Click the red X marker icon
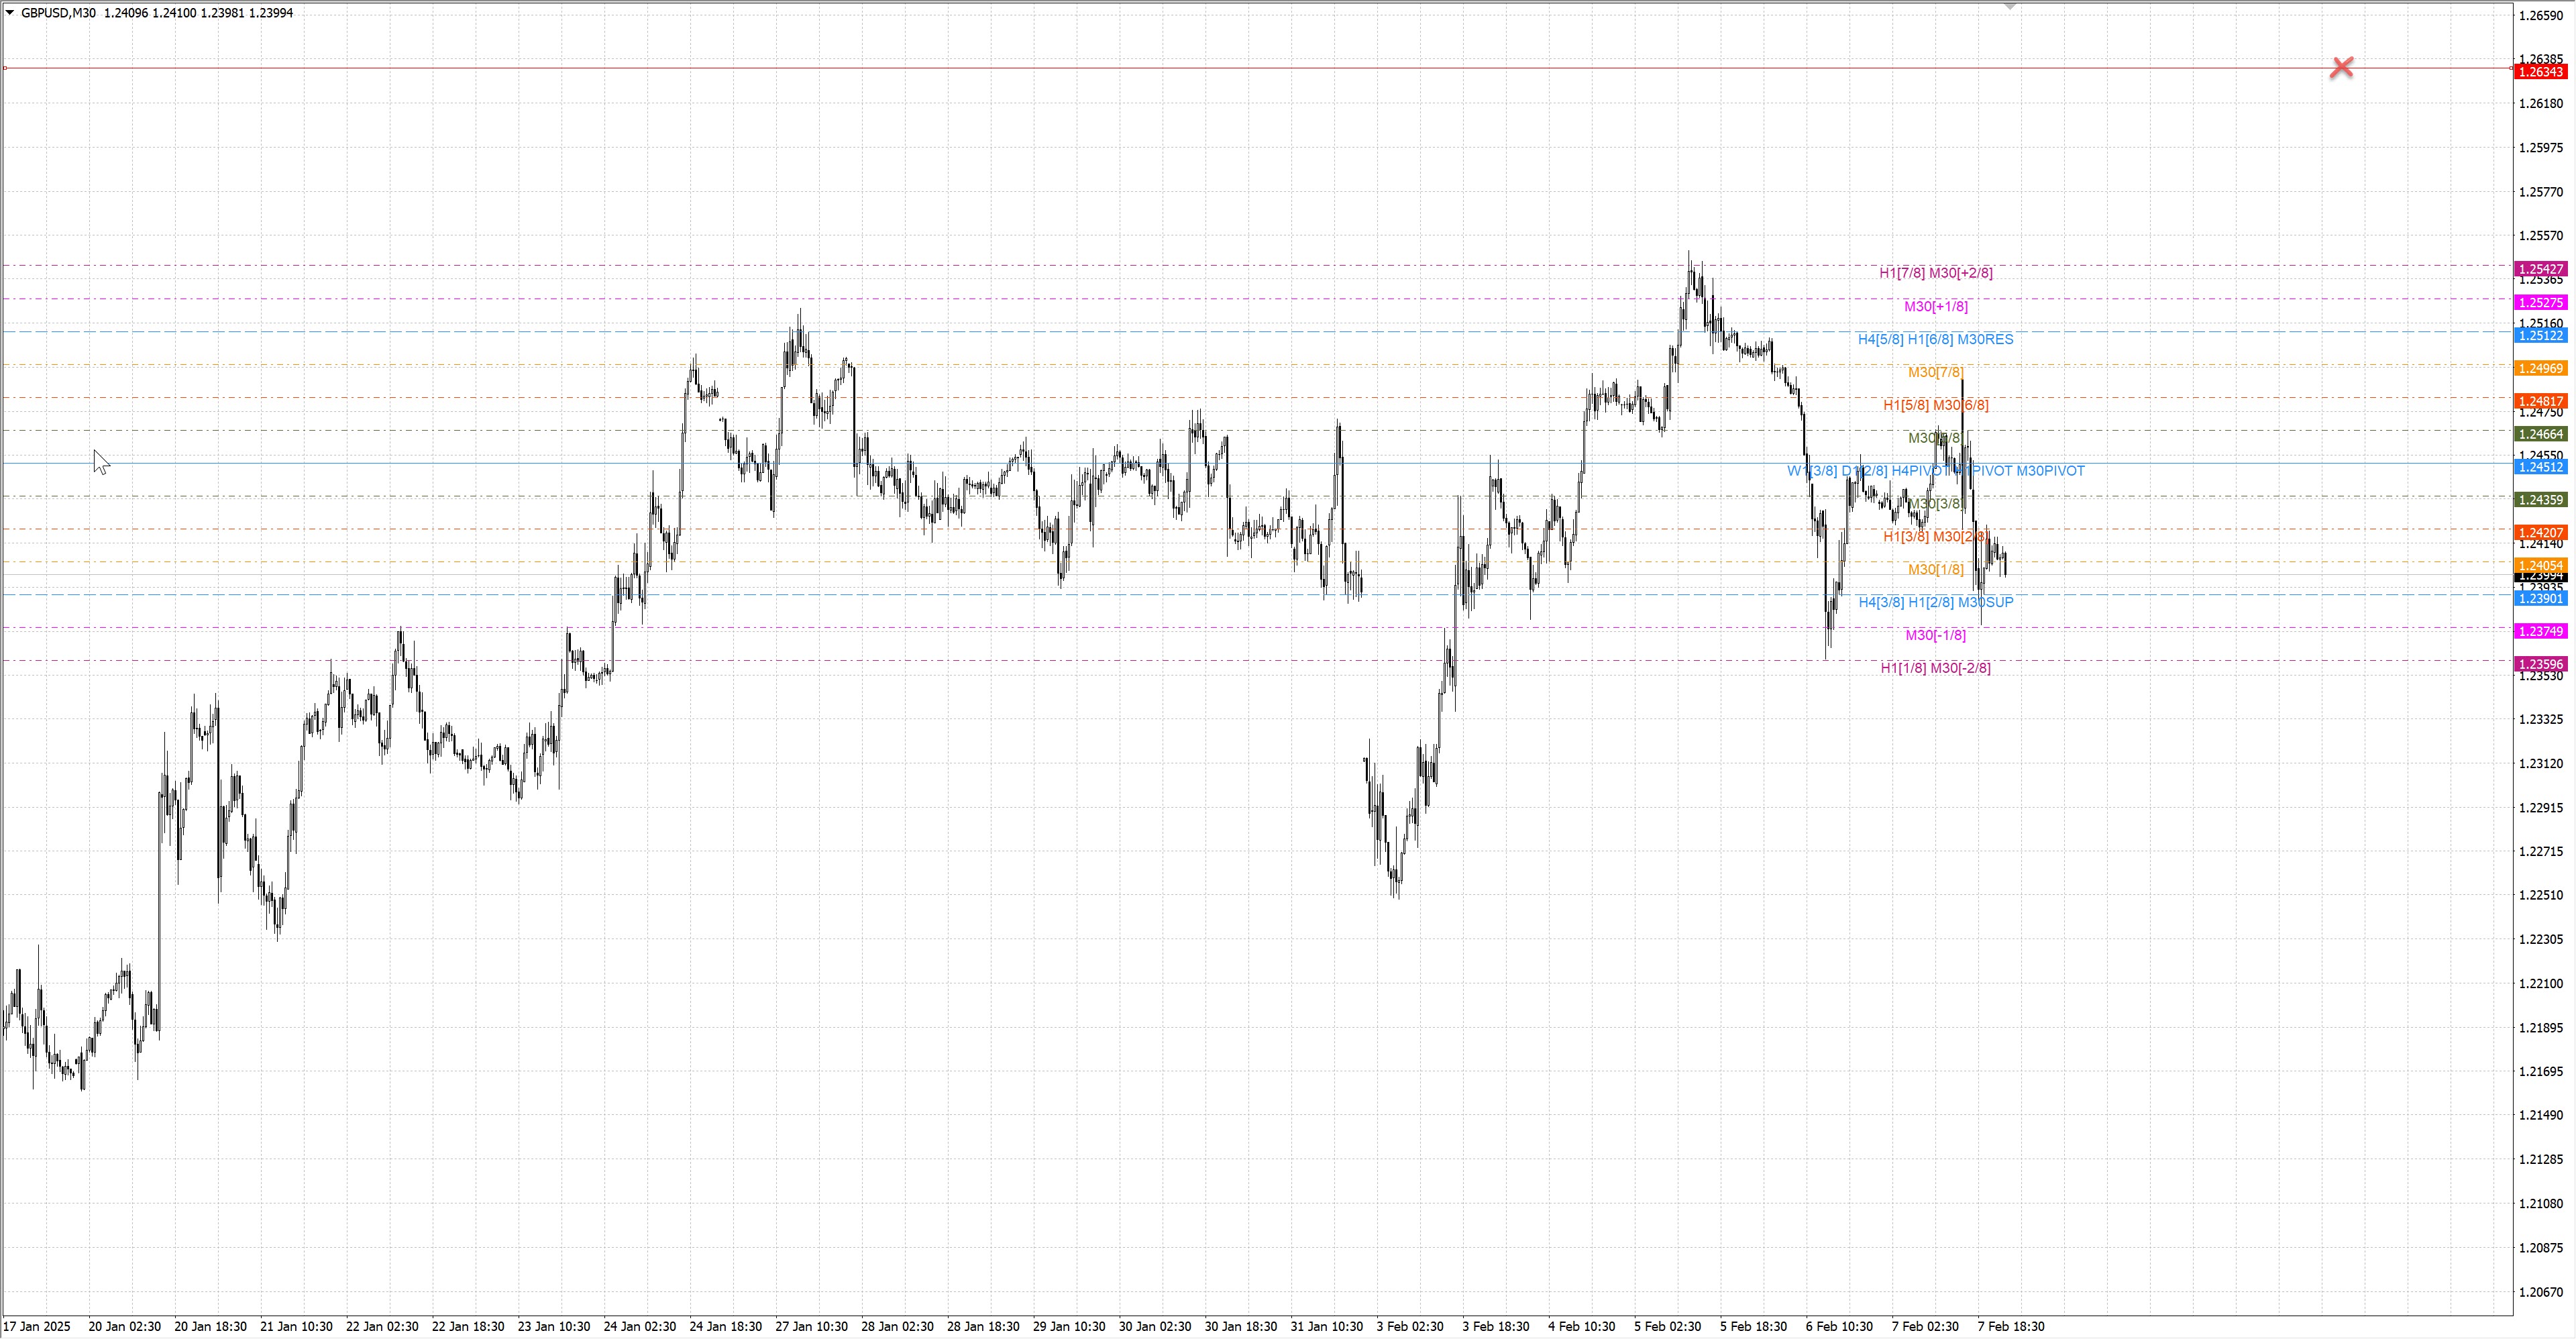This screenshot has height=1339, width=2576. pyautogui.click(x=2341, y=68)
